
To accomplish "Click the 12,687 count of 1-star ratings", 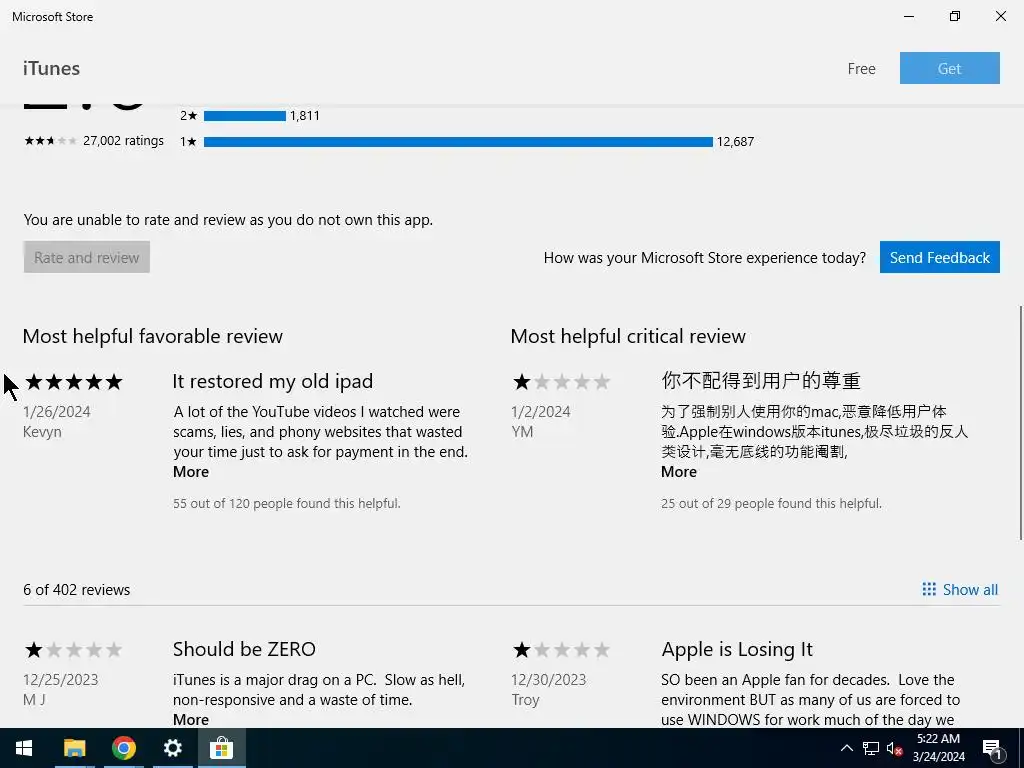I will (735, 142).
